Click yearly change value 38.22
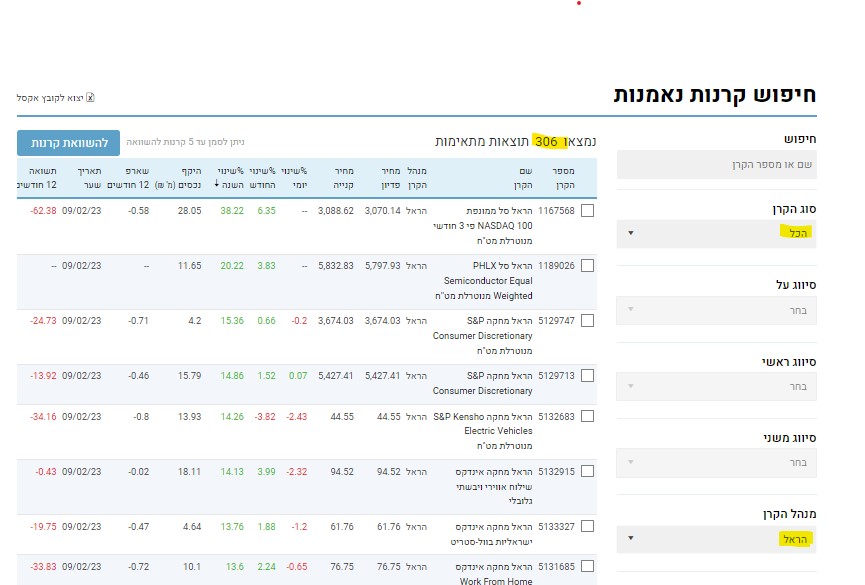 pos(232,211)
